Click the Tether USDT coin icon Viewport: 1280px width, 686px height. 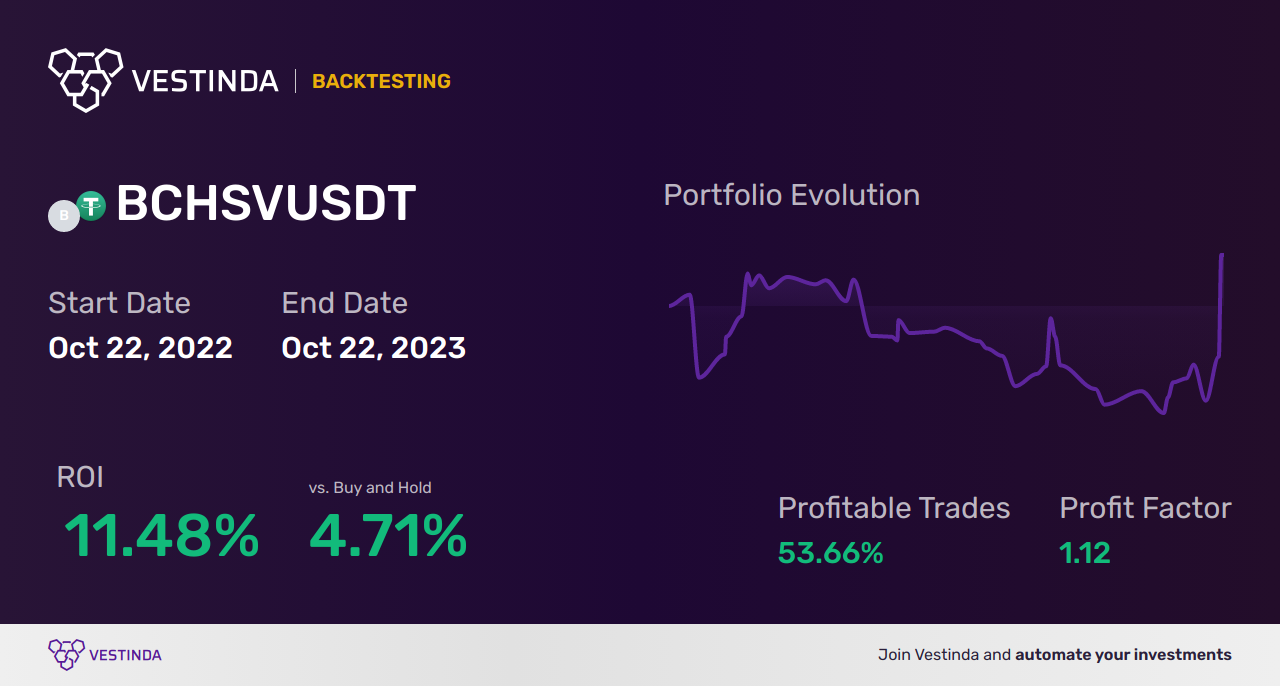pyautogui.click(x=92, y=206)
